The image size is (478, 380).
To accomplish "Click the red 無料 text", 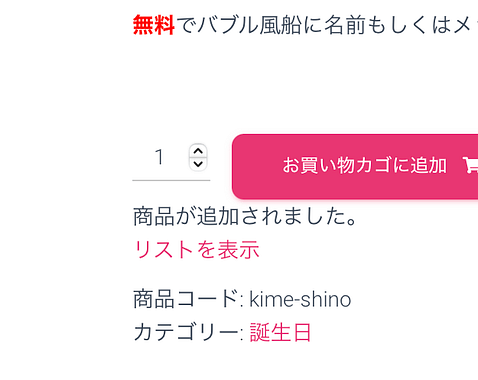I will tap(154, 25).
